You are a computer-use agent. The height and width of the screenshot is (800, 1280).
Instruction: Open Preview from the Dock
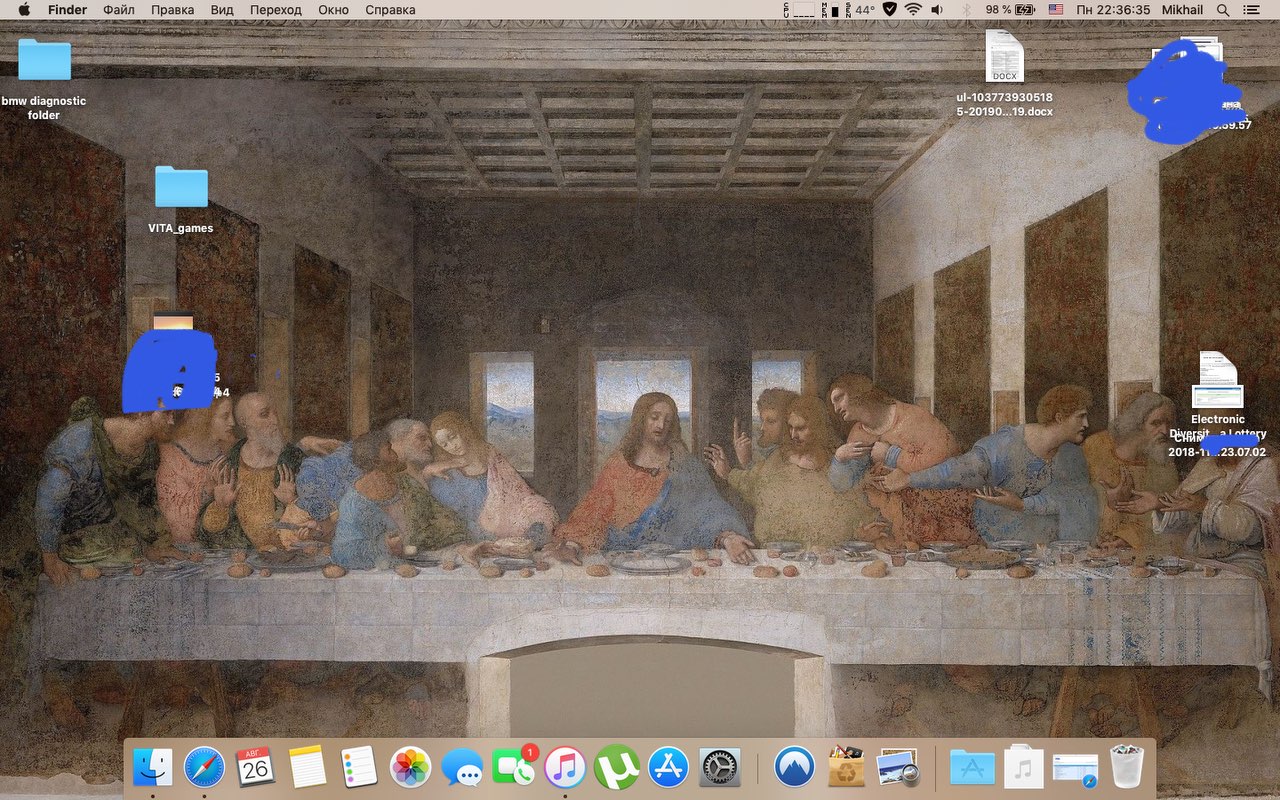[x=898, y=767]
